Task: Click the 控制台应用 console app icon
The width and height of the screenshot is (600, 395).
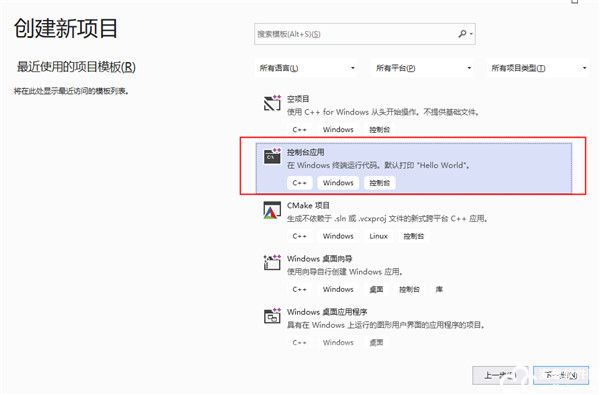Action: tap(272, 157)
